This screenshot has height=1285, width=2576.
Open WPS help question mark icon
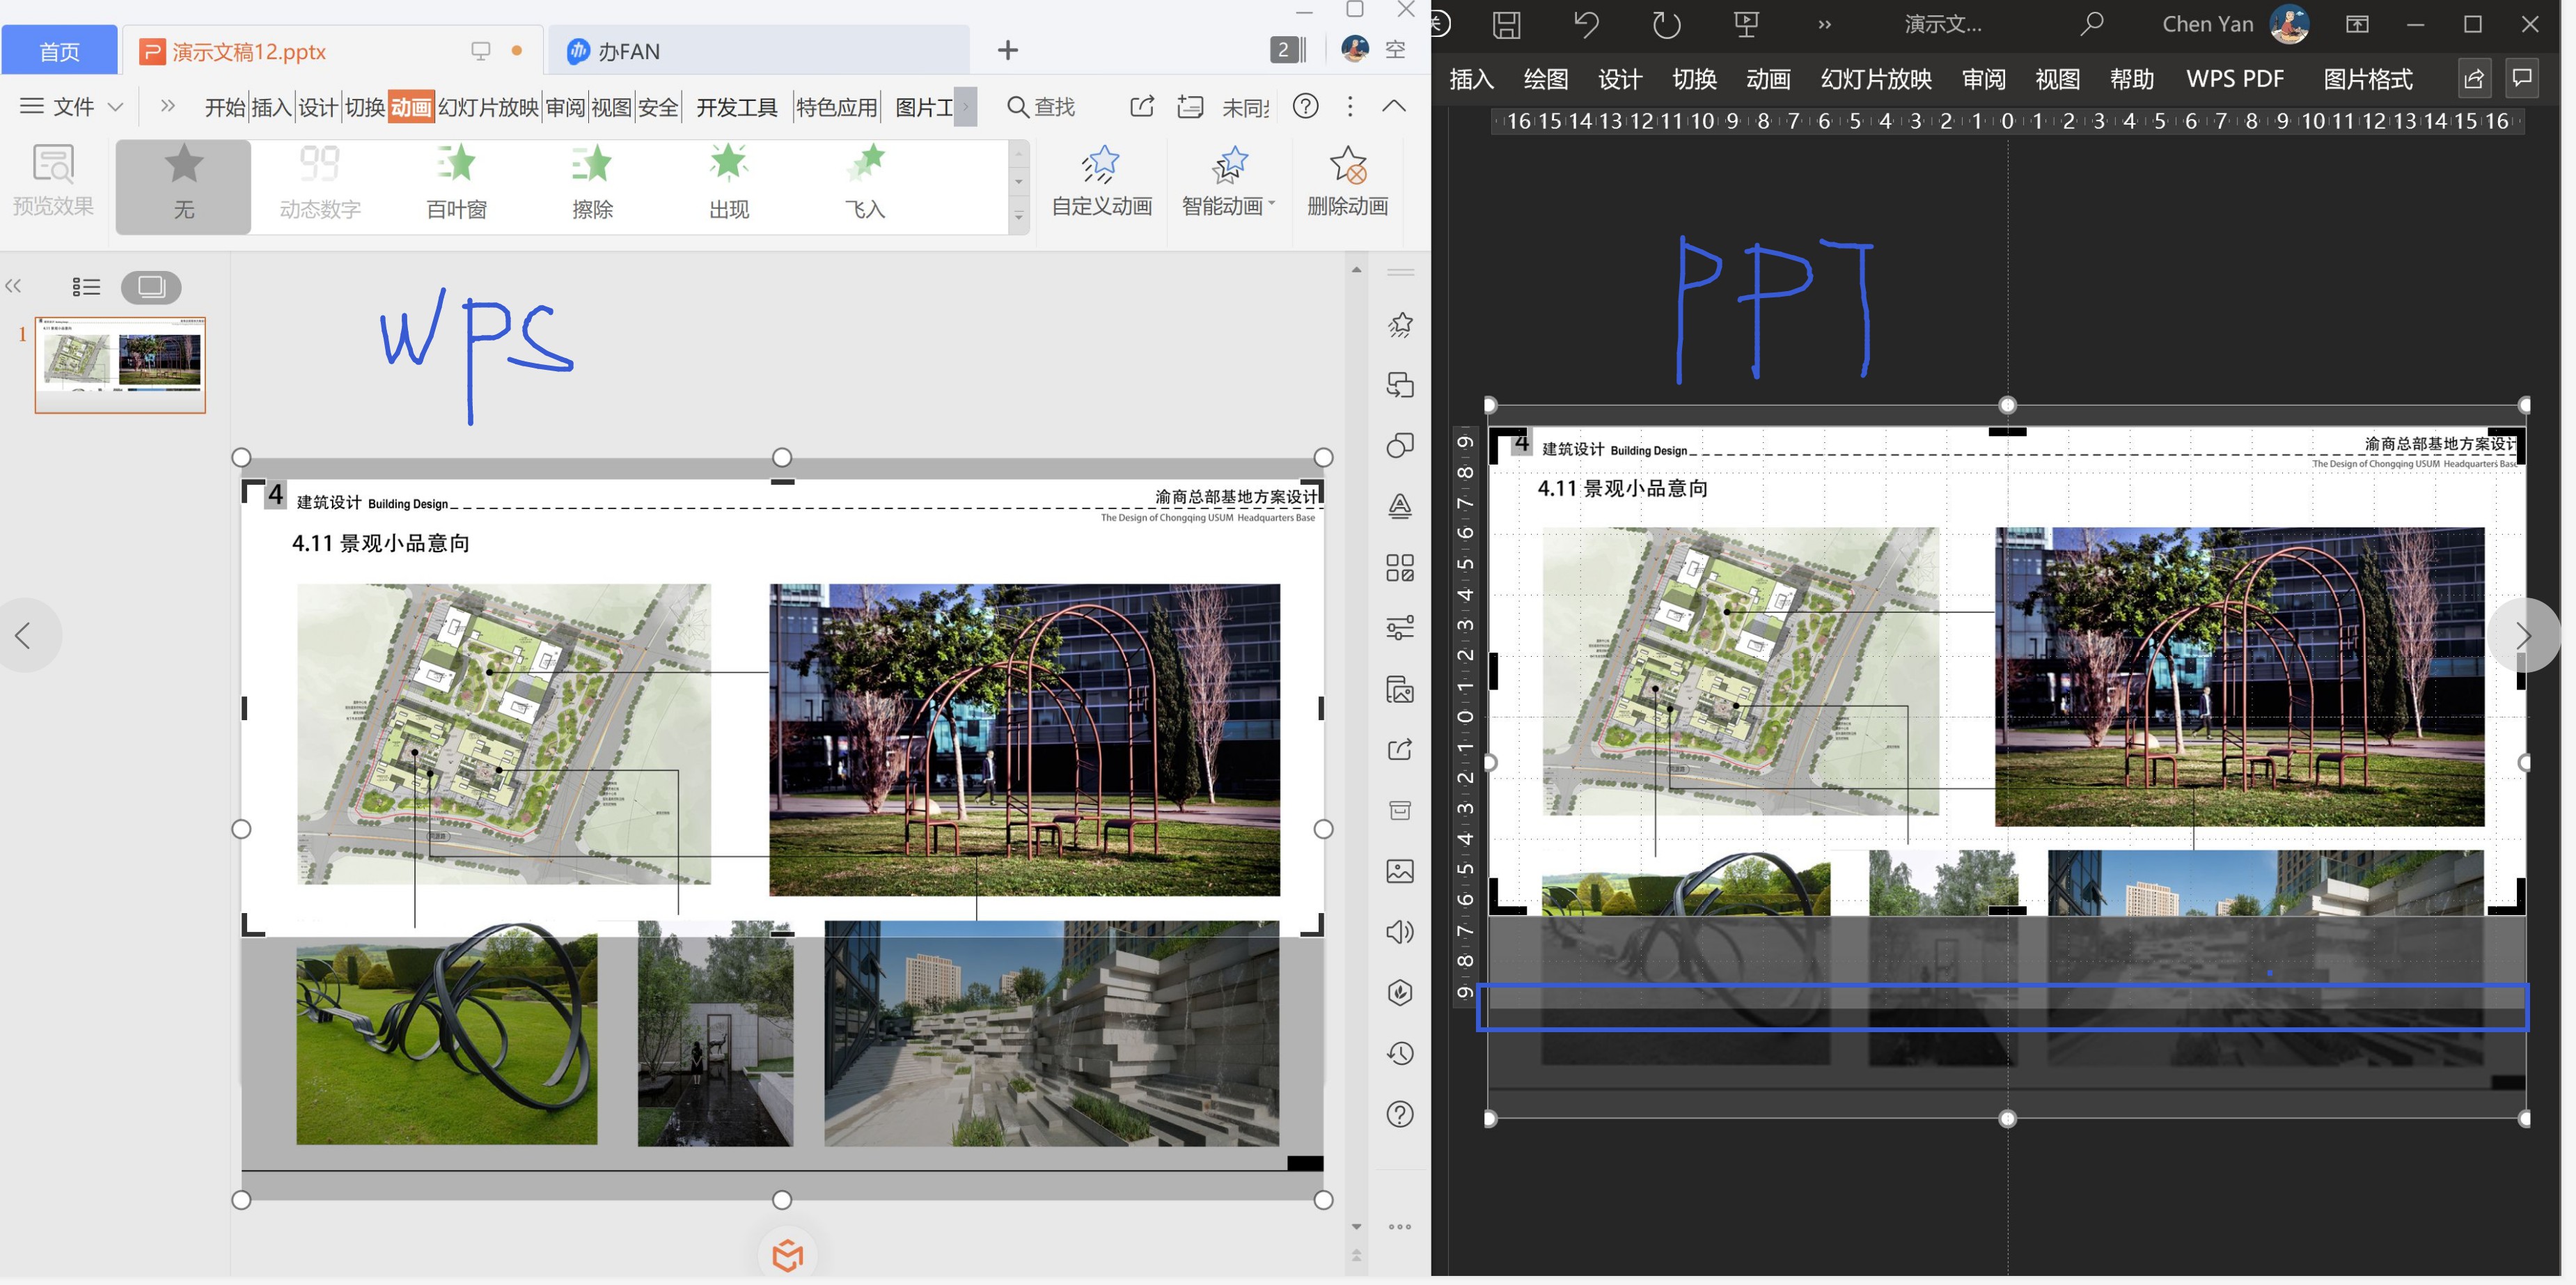(x=1305, y=106)
